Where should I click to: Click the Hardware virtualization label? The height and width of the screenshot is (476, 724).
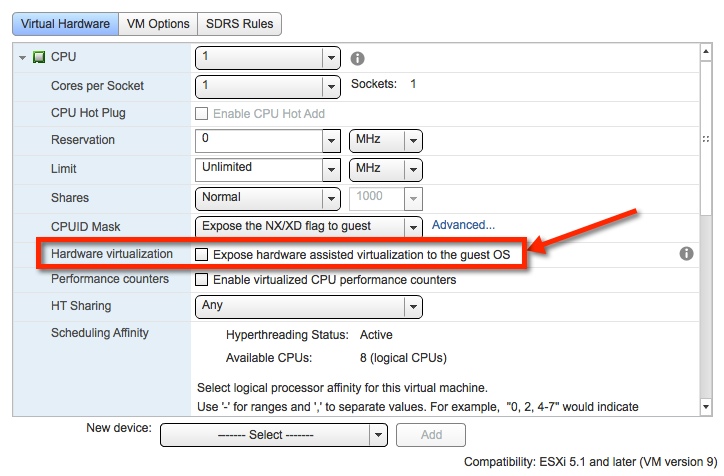112,254
